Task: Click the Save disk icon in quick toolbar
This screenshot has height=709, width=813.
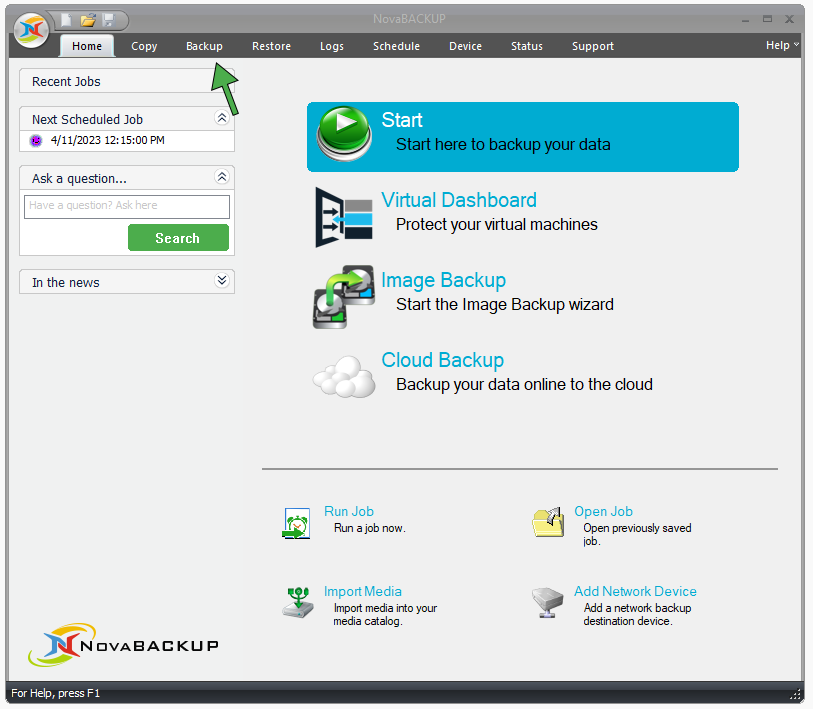Action: tap(108, 20)
